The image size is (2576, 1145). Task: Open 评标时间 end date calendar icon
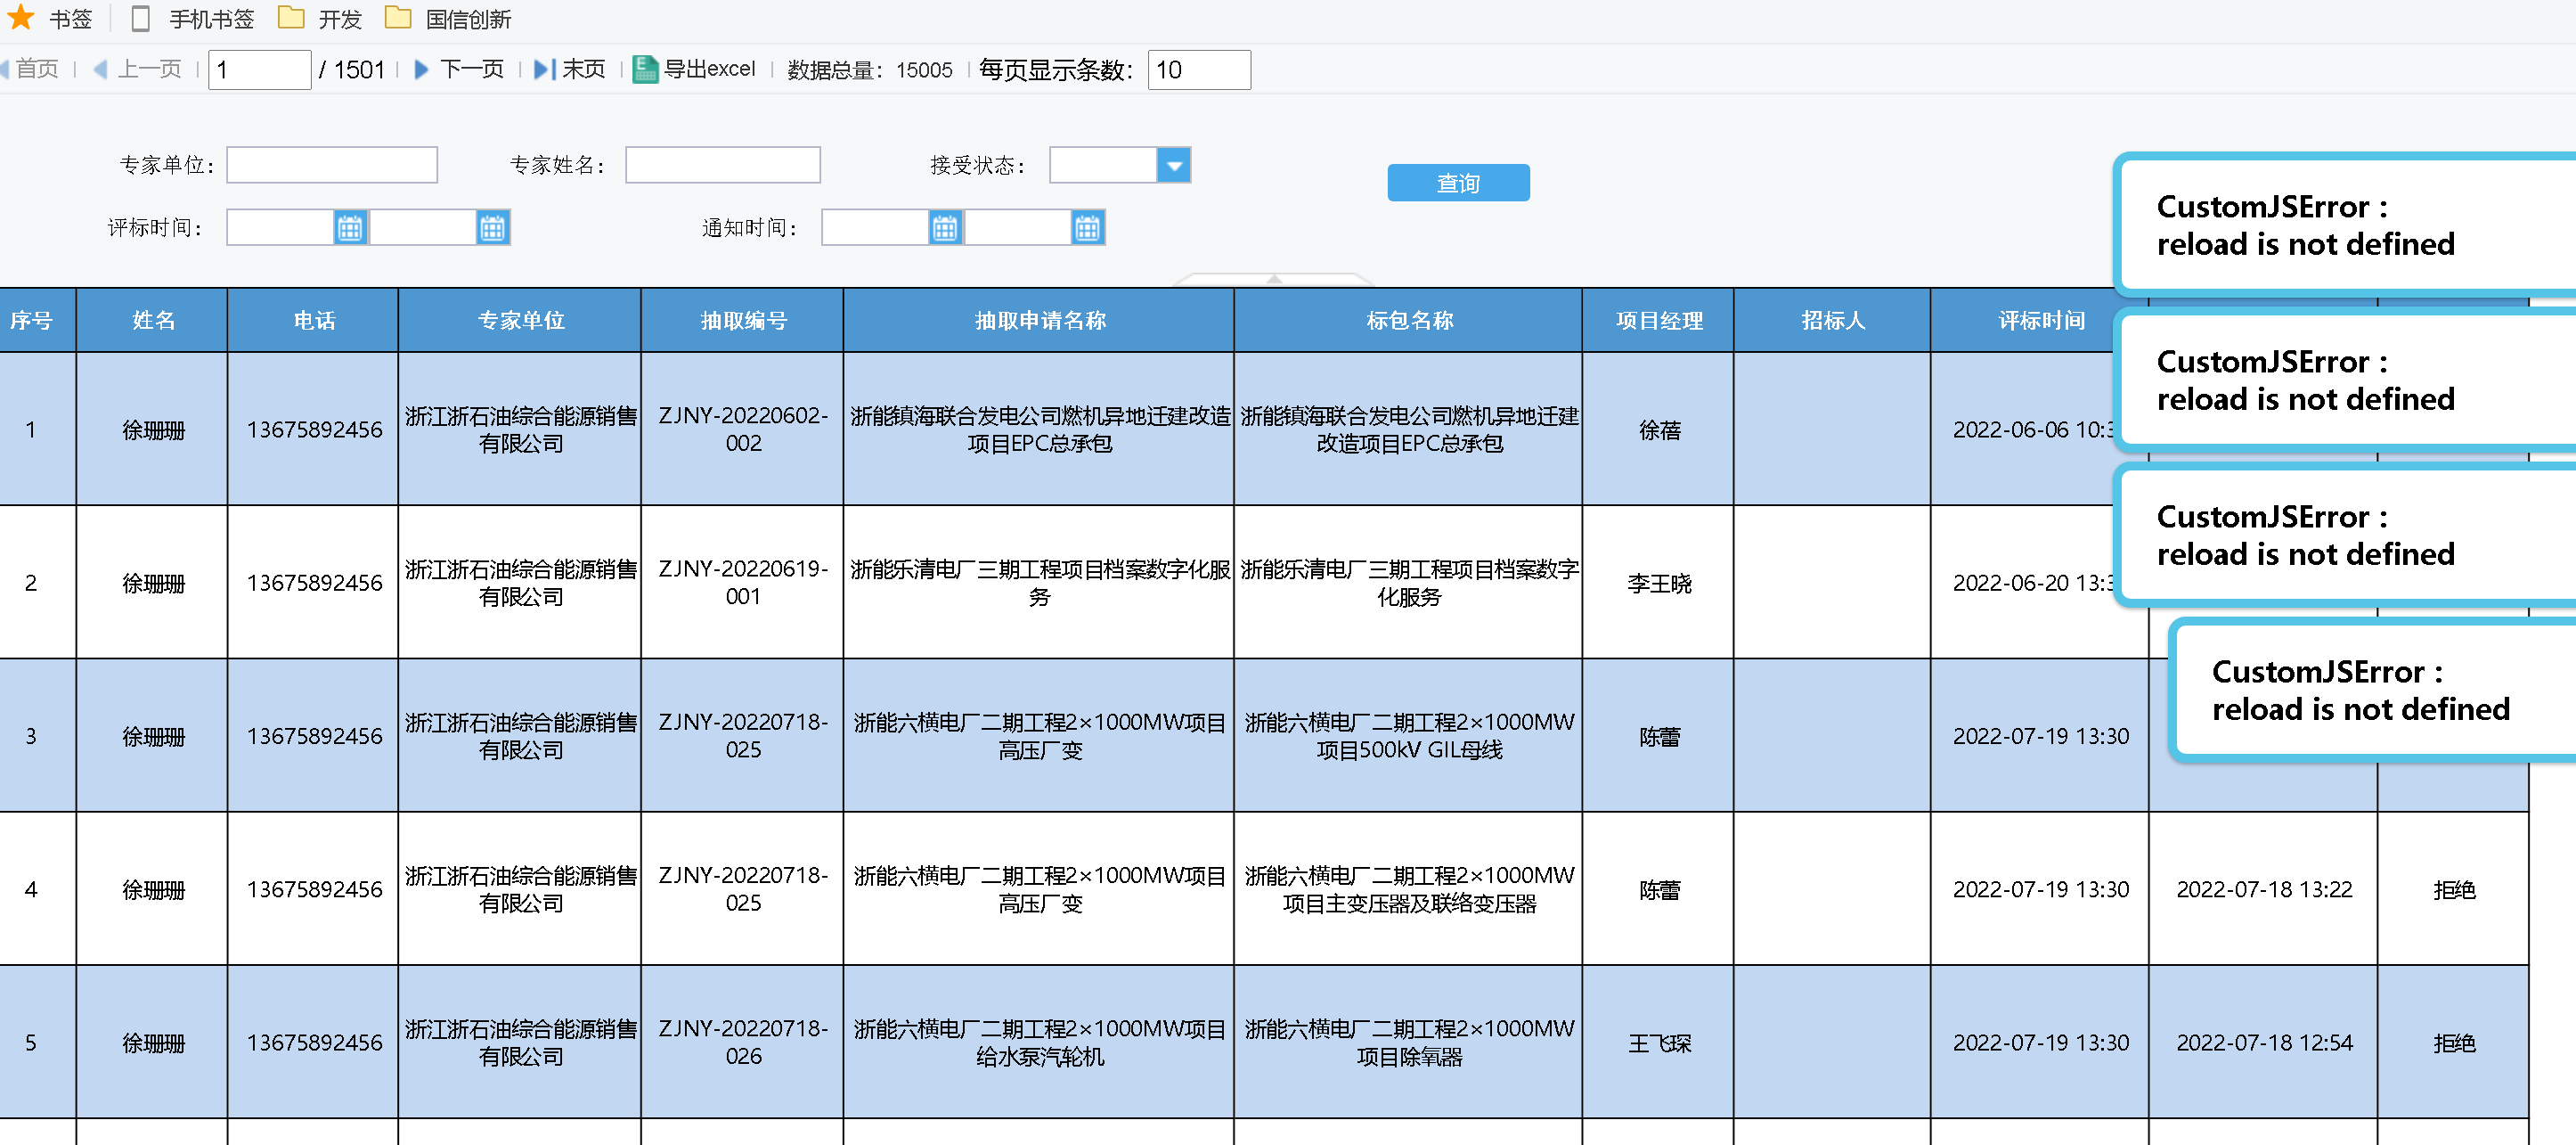tap(492, 228)
